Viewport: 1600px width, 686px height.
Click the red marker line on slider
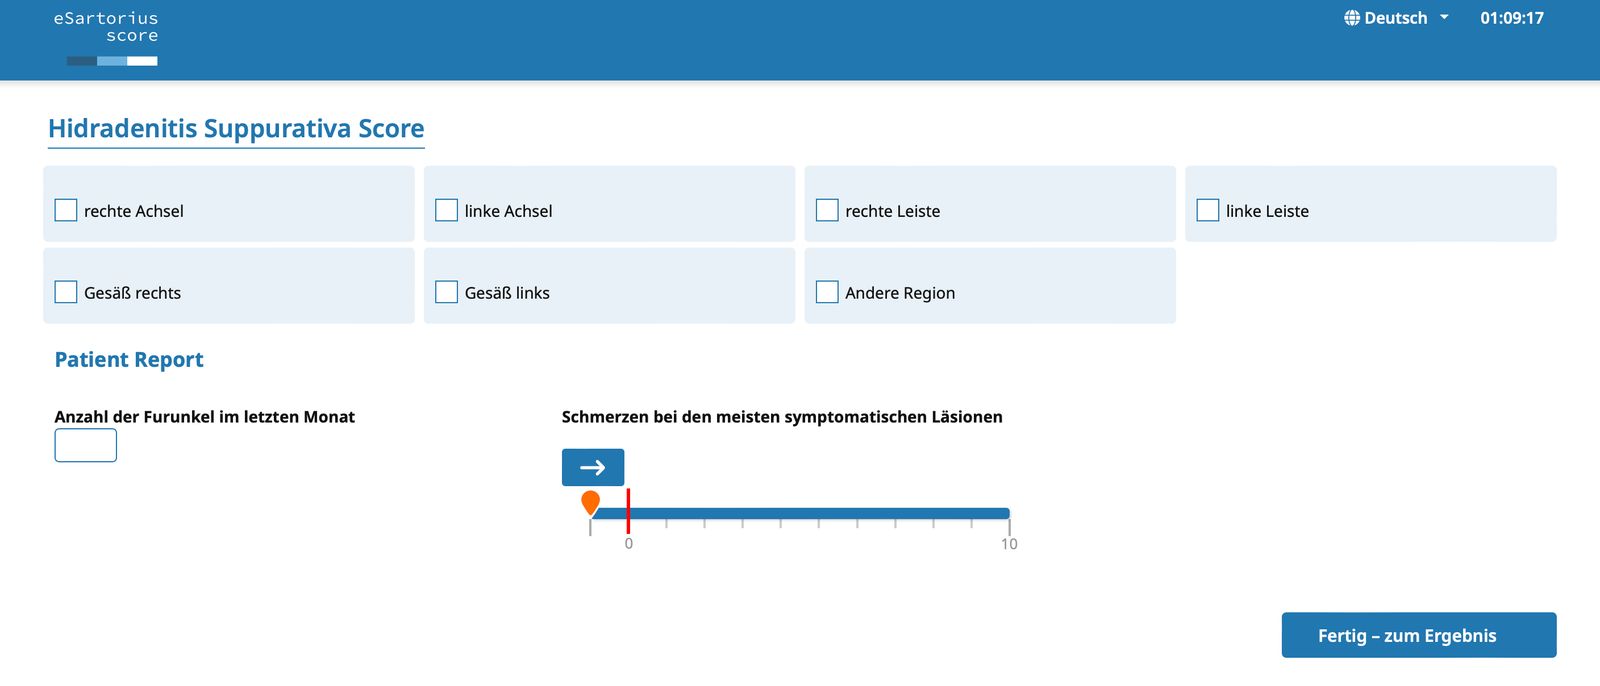click(628, 511)
